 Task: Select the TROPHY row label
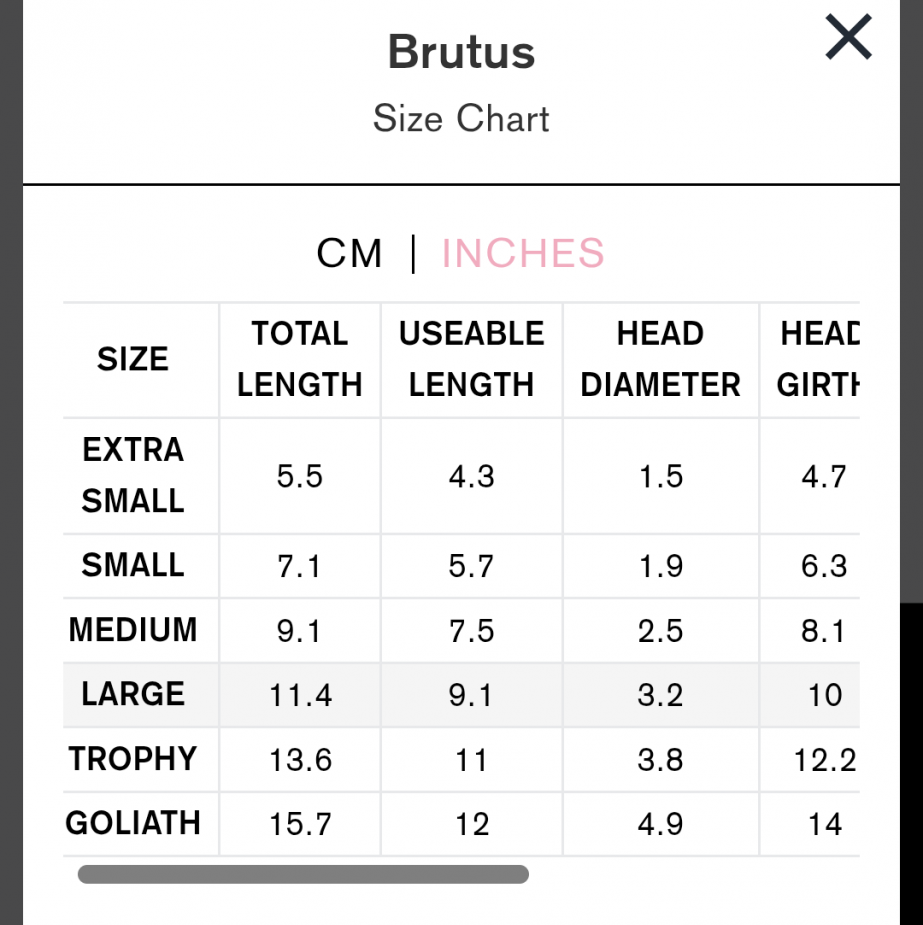tap(133, 759)
